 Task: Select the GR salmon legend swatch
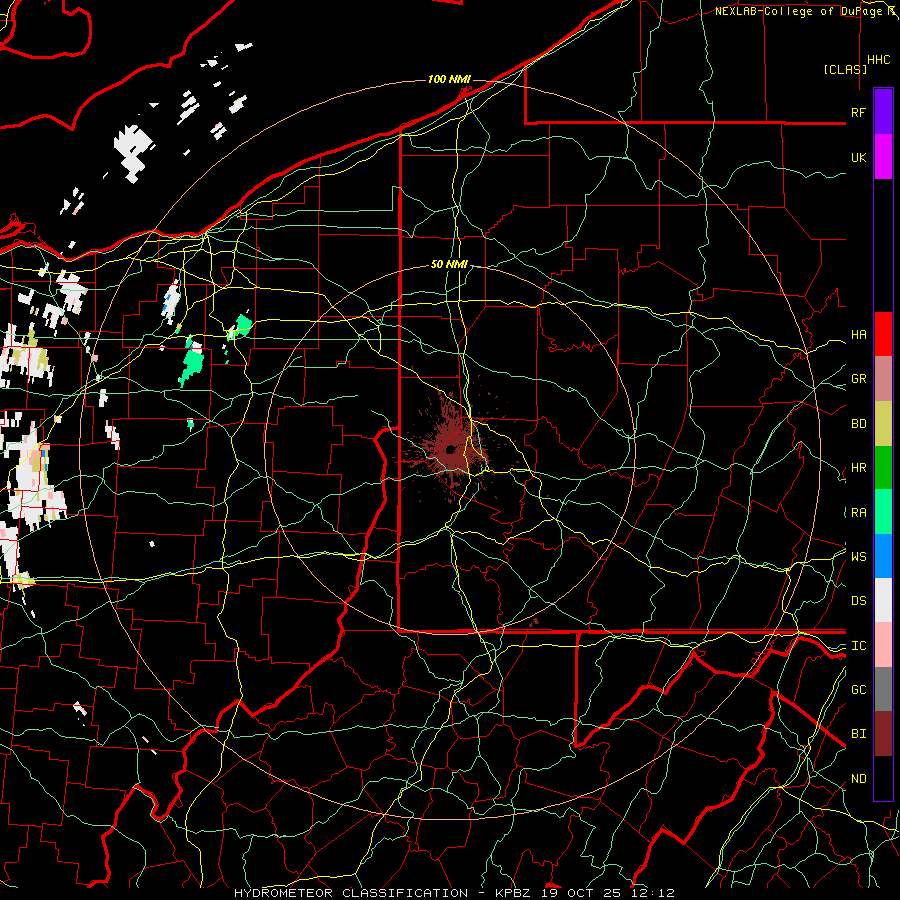coord(883,378)
